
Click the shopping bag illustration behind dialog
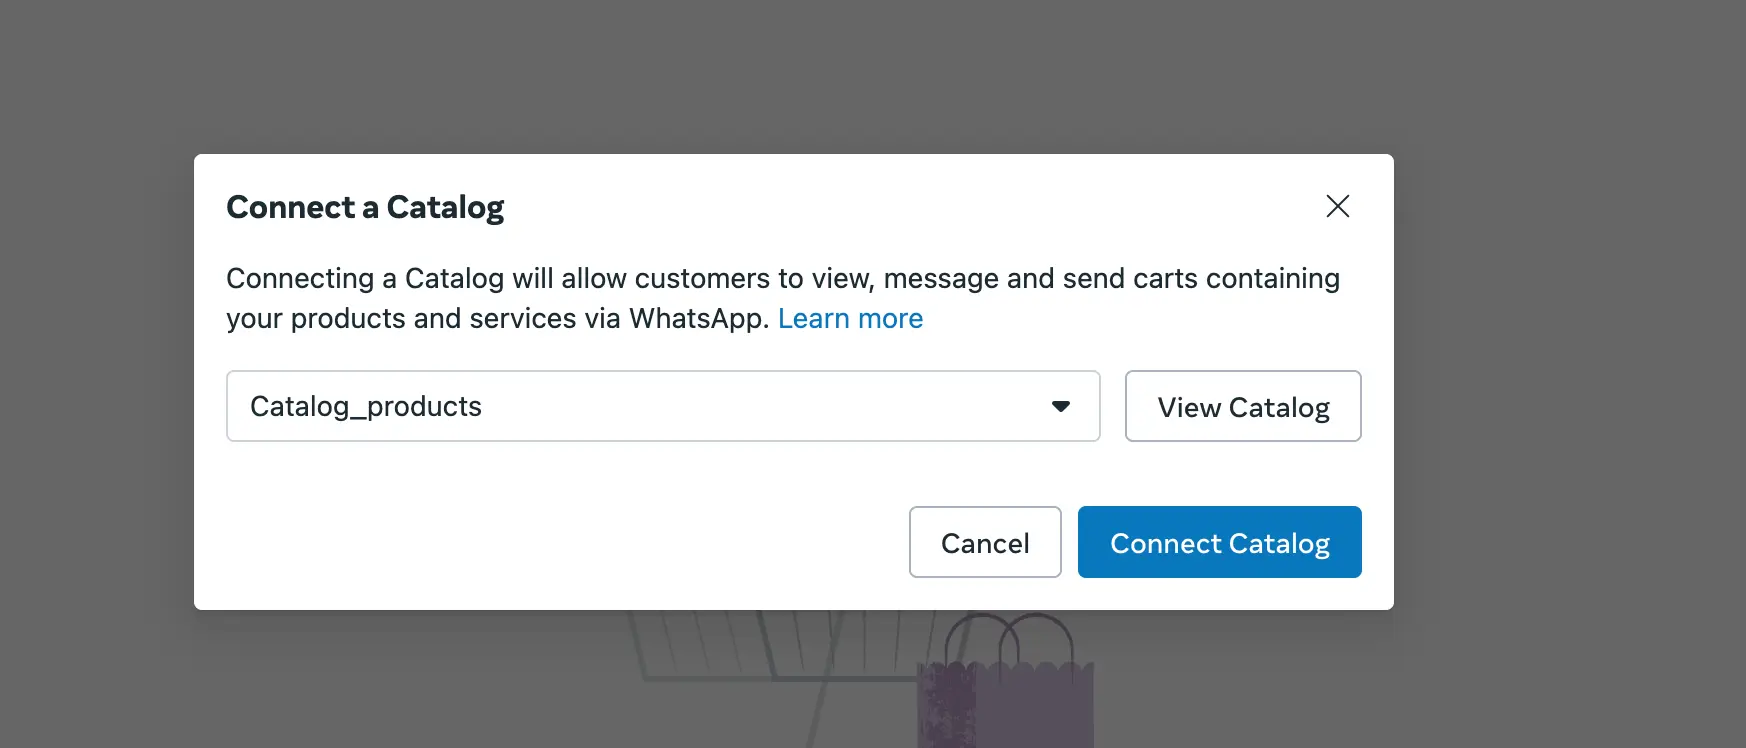click(x=1005, y=705)
